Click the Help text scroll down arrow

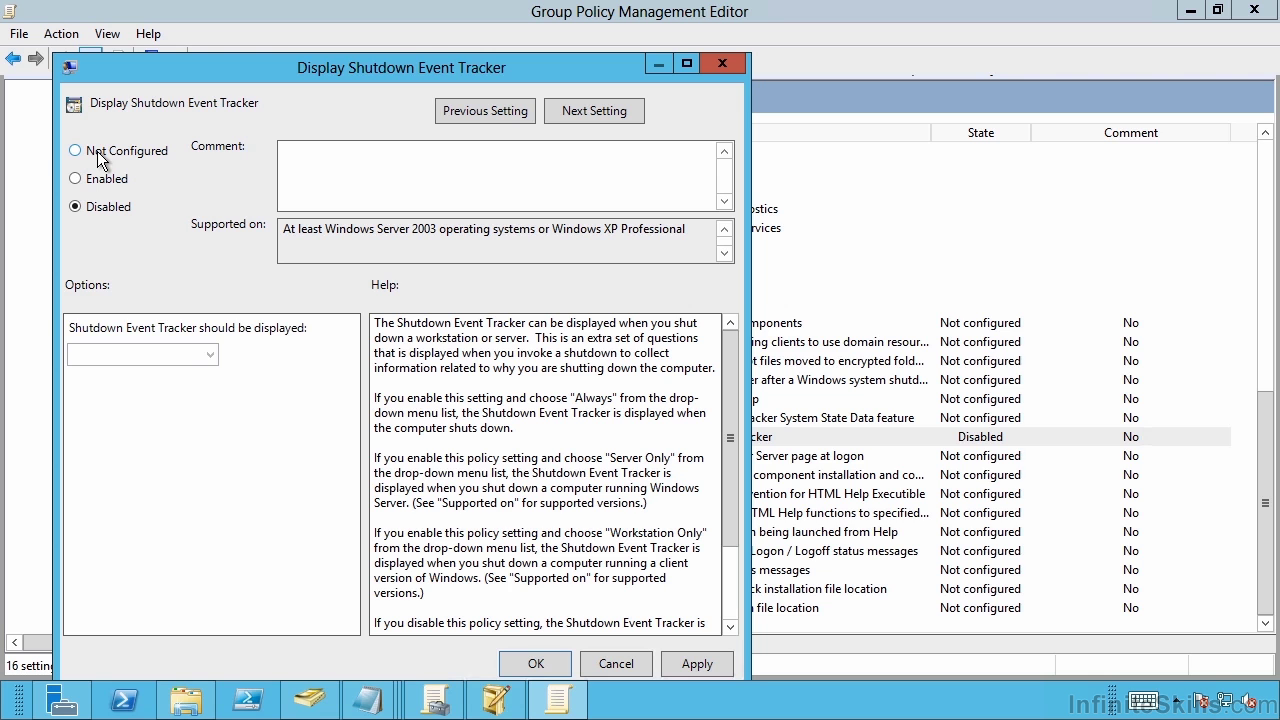[x=730, y=627]
